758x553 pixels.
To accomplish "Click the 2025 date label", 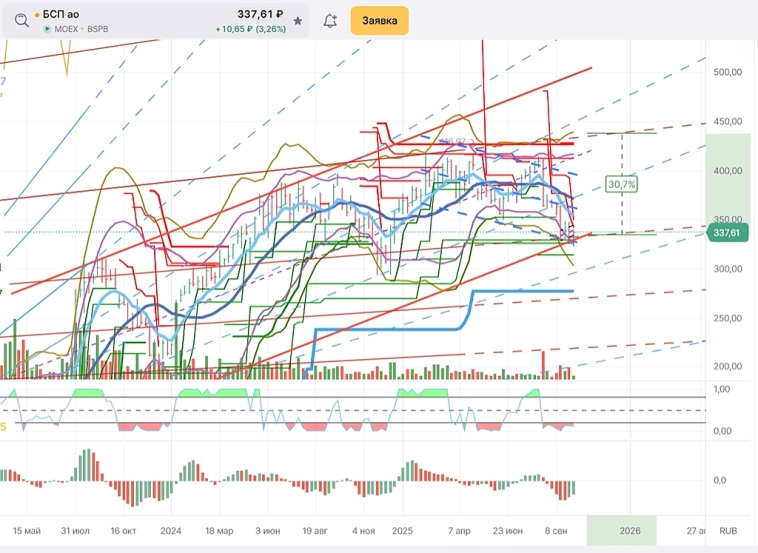I will [402, 531].
